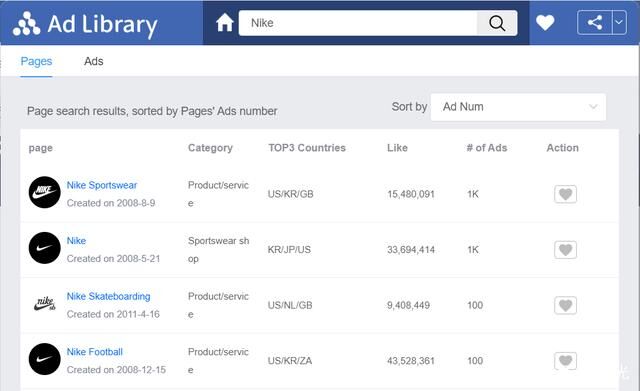Switch to the Ads tab
The image size is (640, 391).
pos(93,61)
